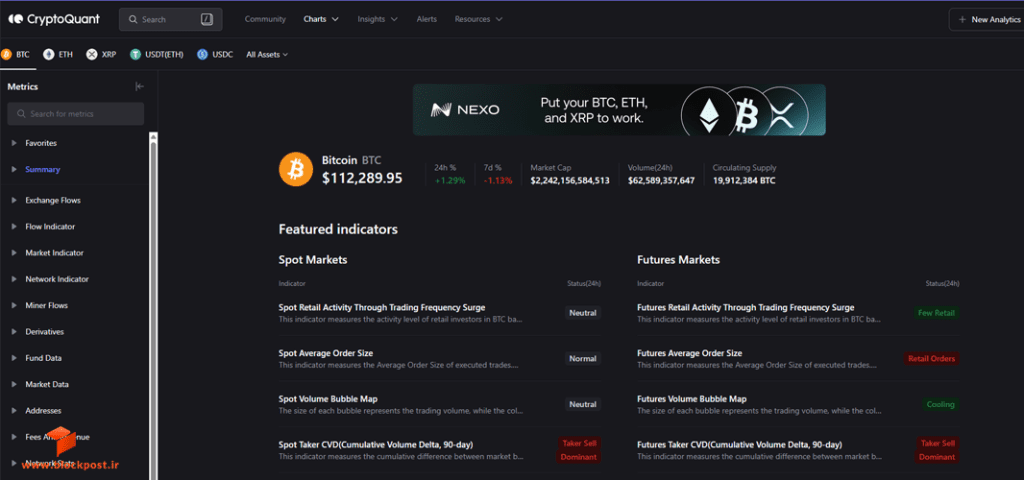This screenshot has height=480, width=1024.
Task: Open Spot Volume Bubble Map indicator
Action: (x=328, y=399)
